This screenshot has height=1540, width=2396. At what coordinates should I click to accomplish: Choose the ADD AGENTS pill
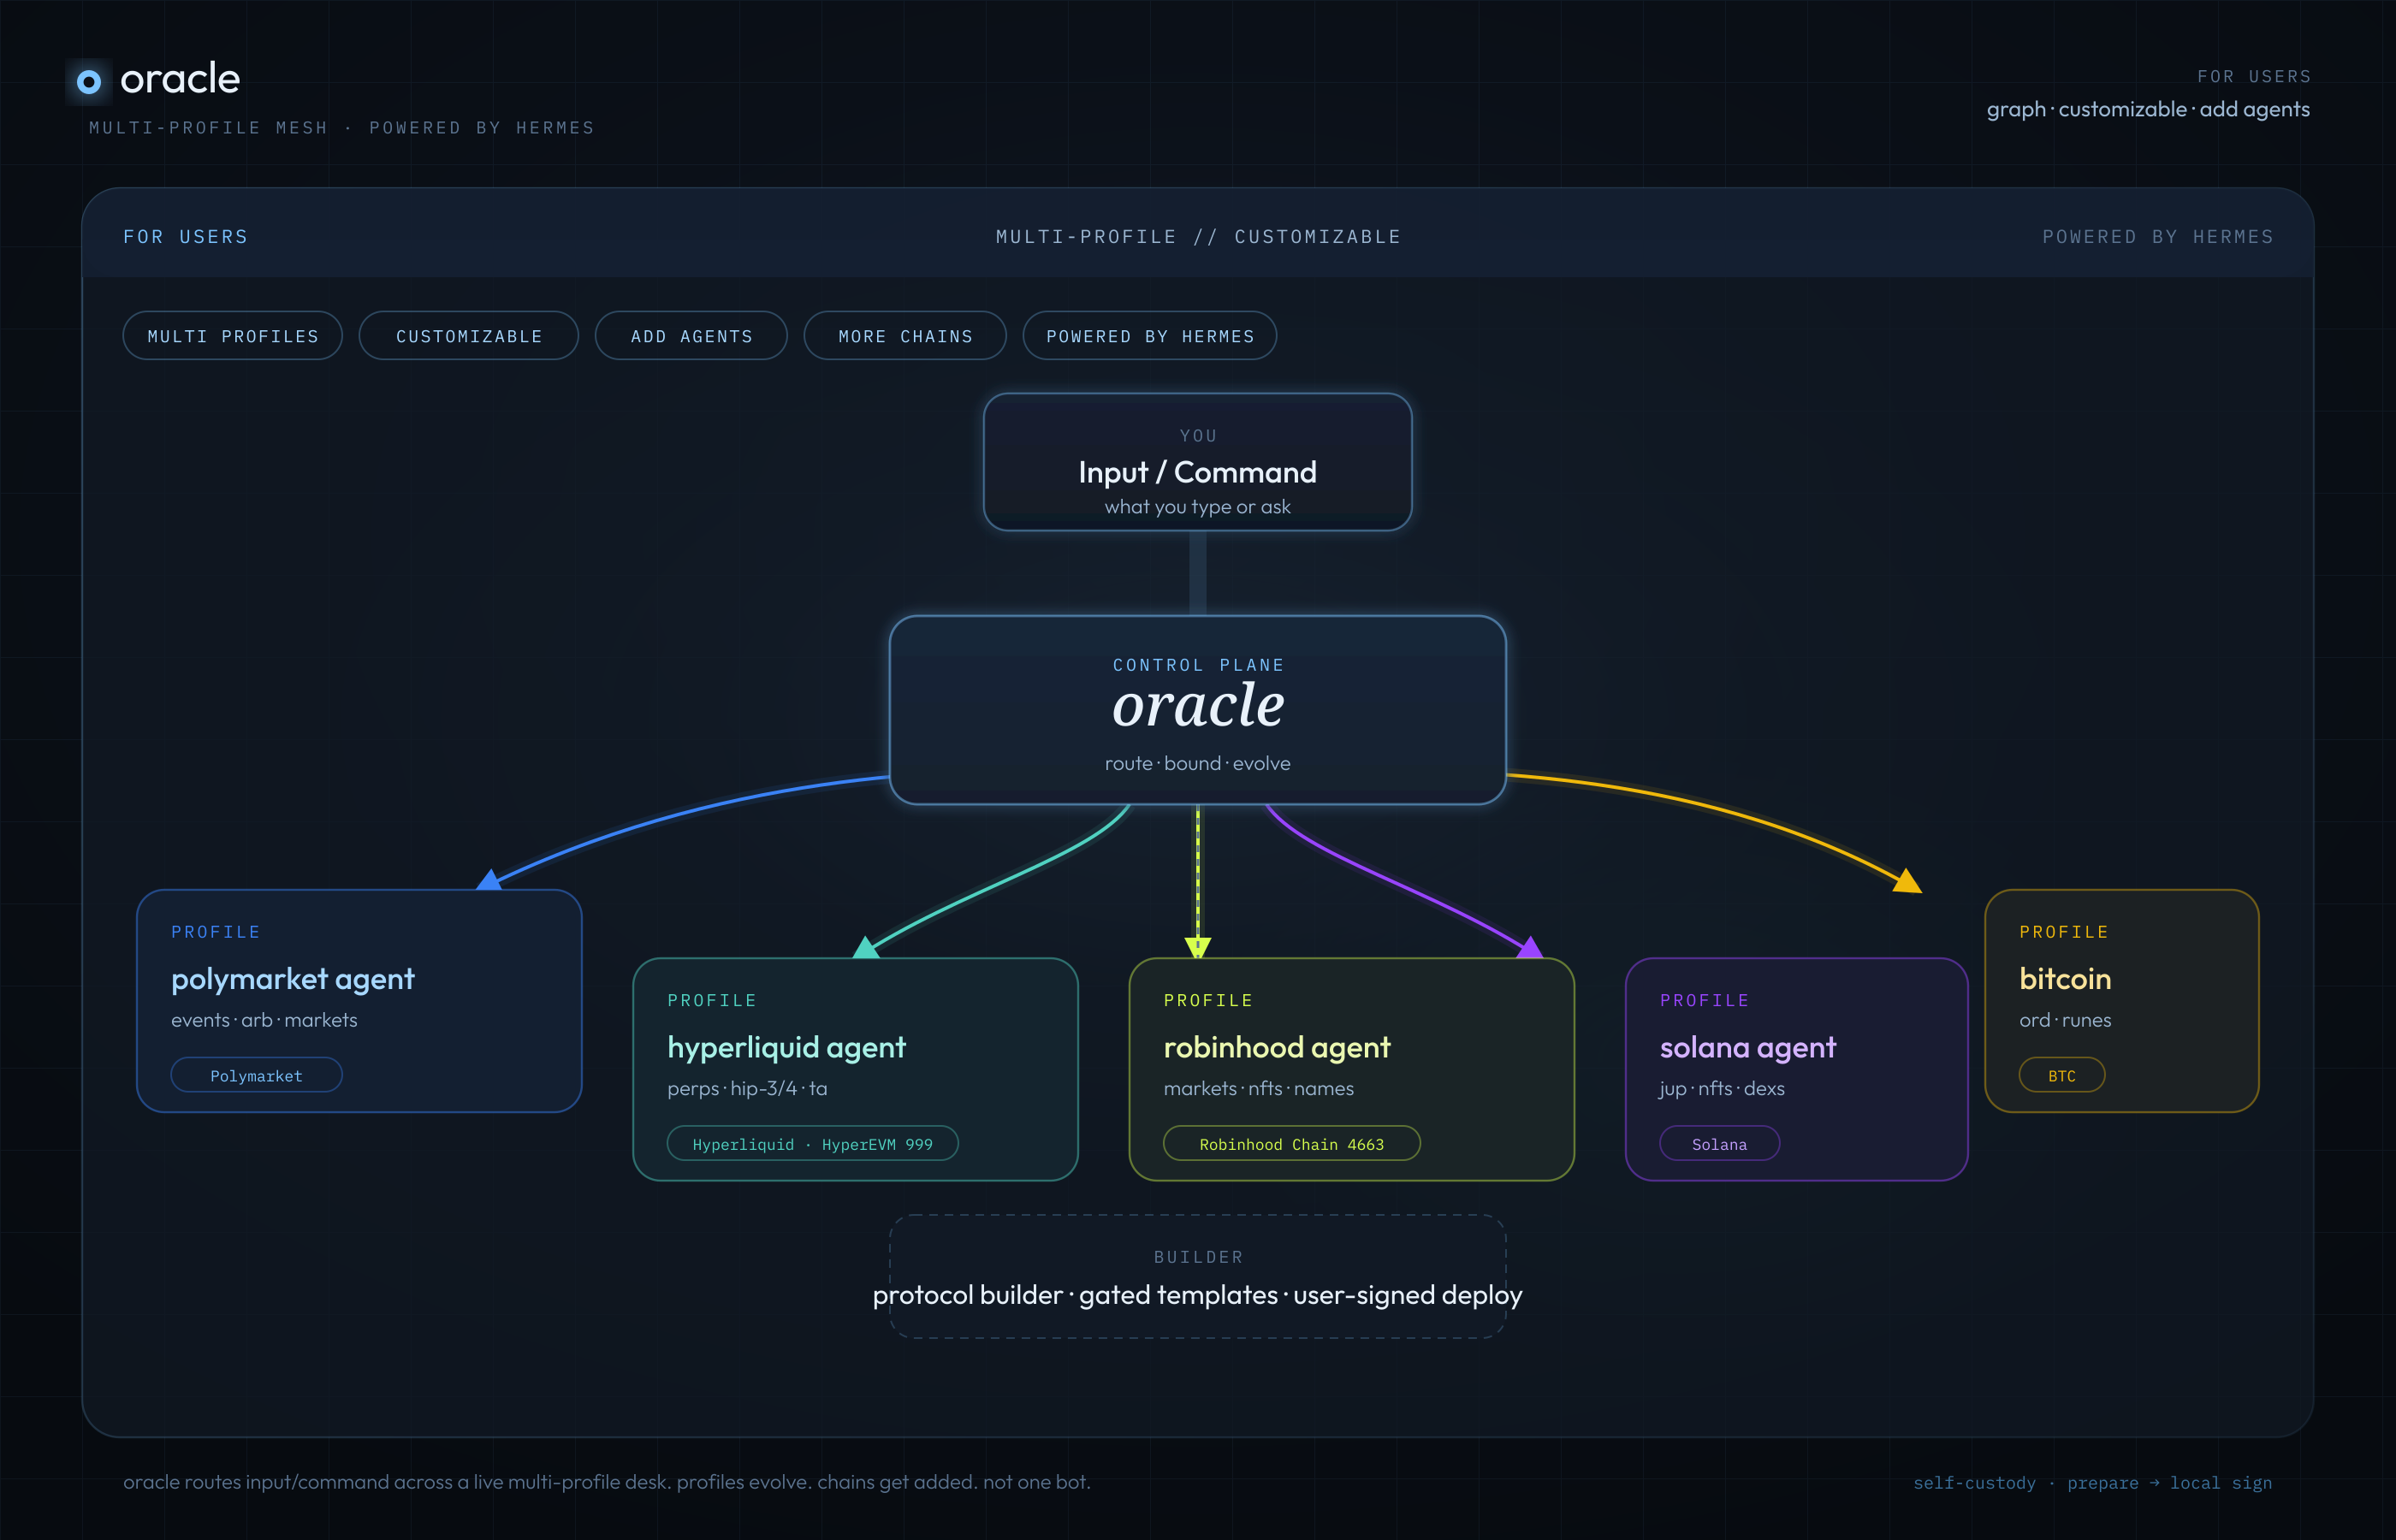[691, 336]
